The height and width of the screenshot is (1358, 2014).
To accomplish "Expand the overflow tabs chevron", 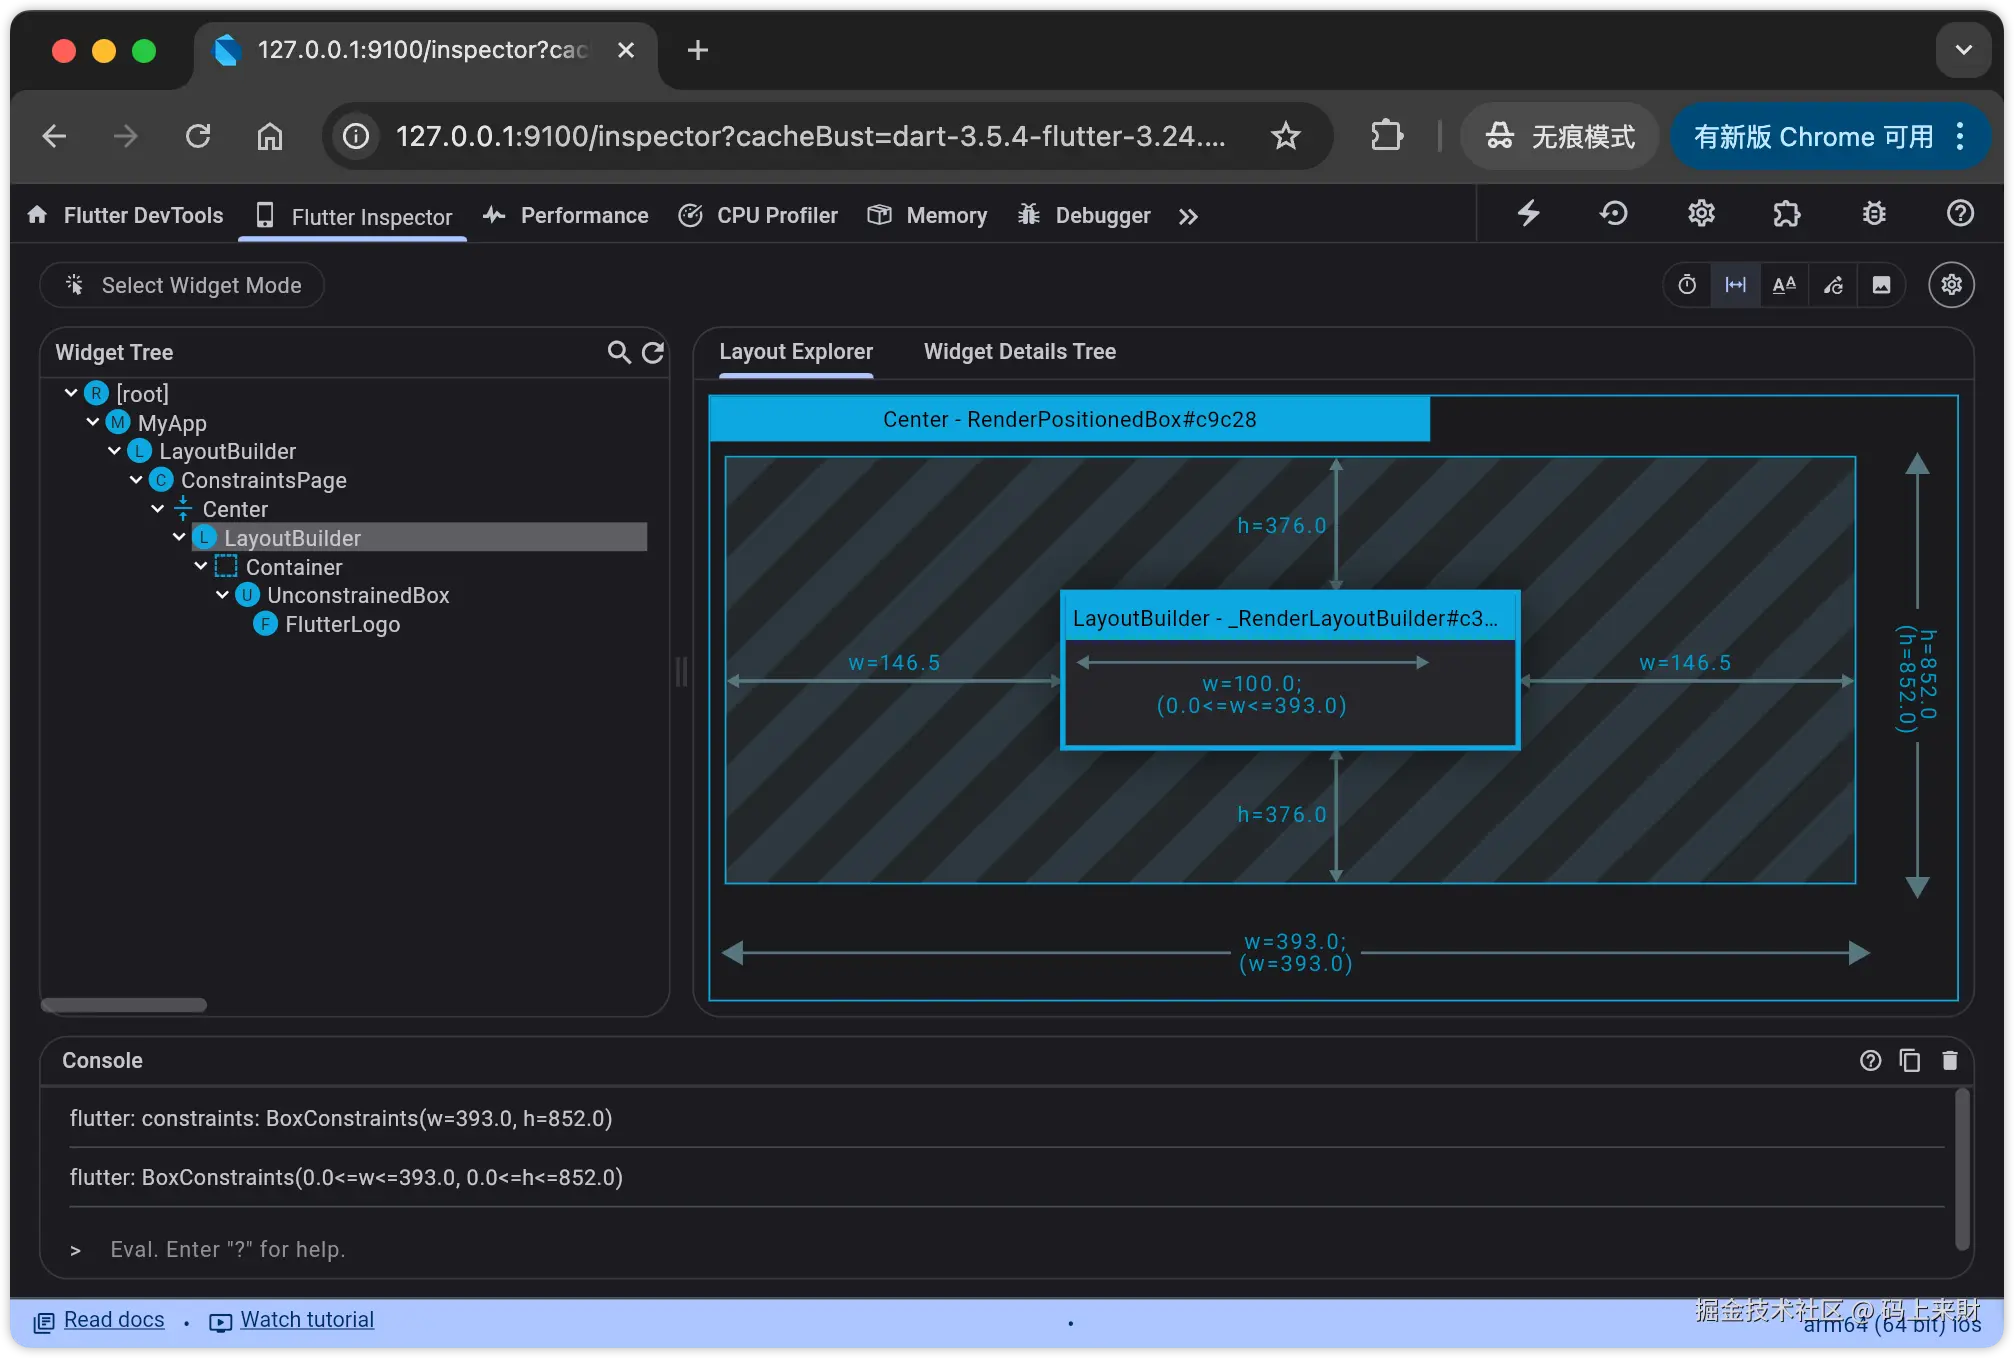I will pos(1188,216).
